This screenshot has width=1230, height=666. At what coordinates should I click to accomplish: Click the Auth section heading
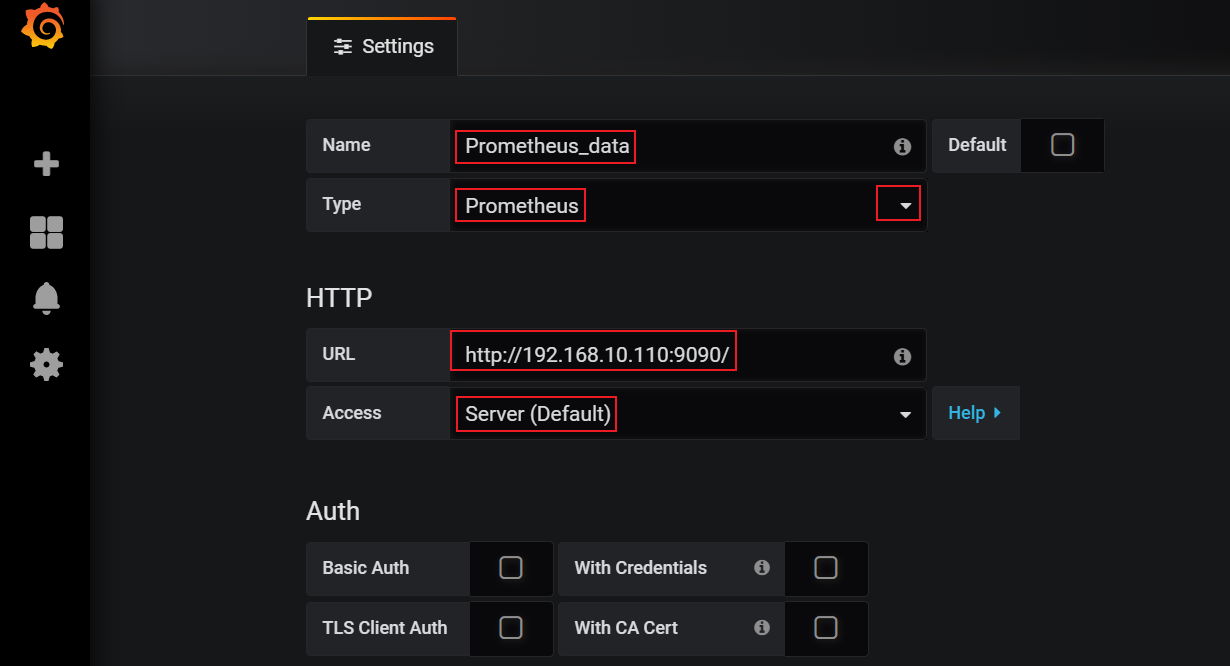click(333, 511)
